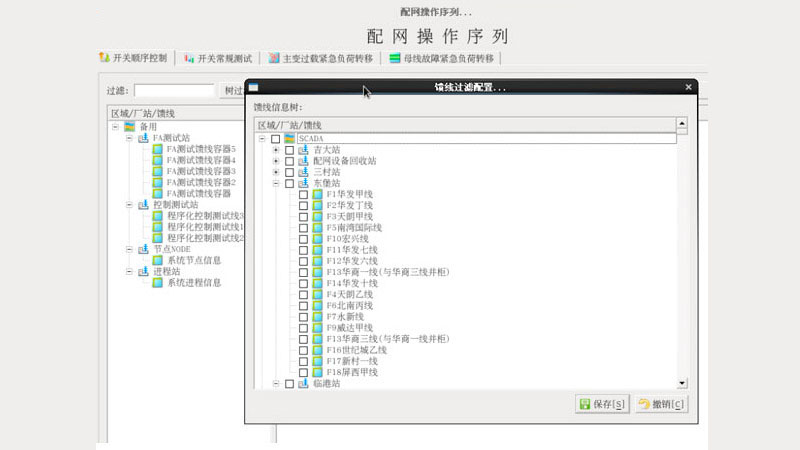Click the scrollbar down arrow in feeder tree
This screenshot has width=800, height=450.
[682, 382]
